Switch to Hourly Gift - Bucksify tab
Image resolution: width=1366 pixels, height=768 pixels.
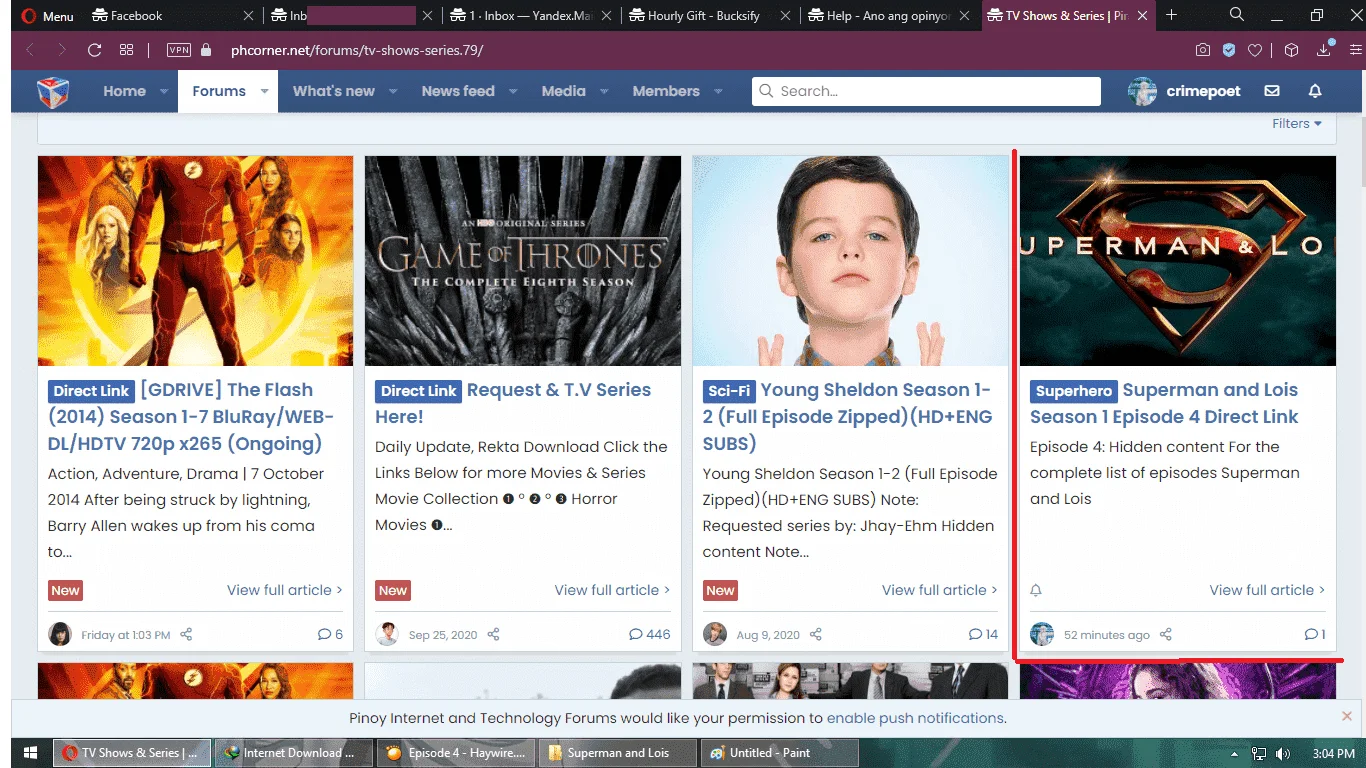coord(709,16)
